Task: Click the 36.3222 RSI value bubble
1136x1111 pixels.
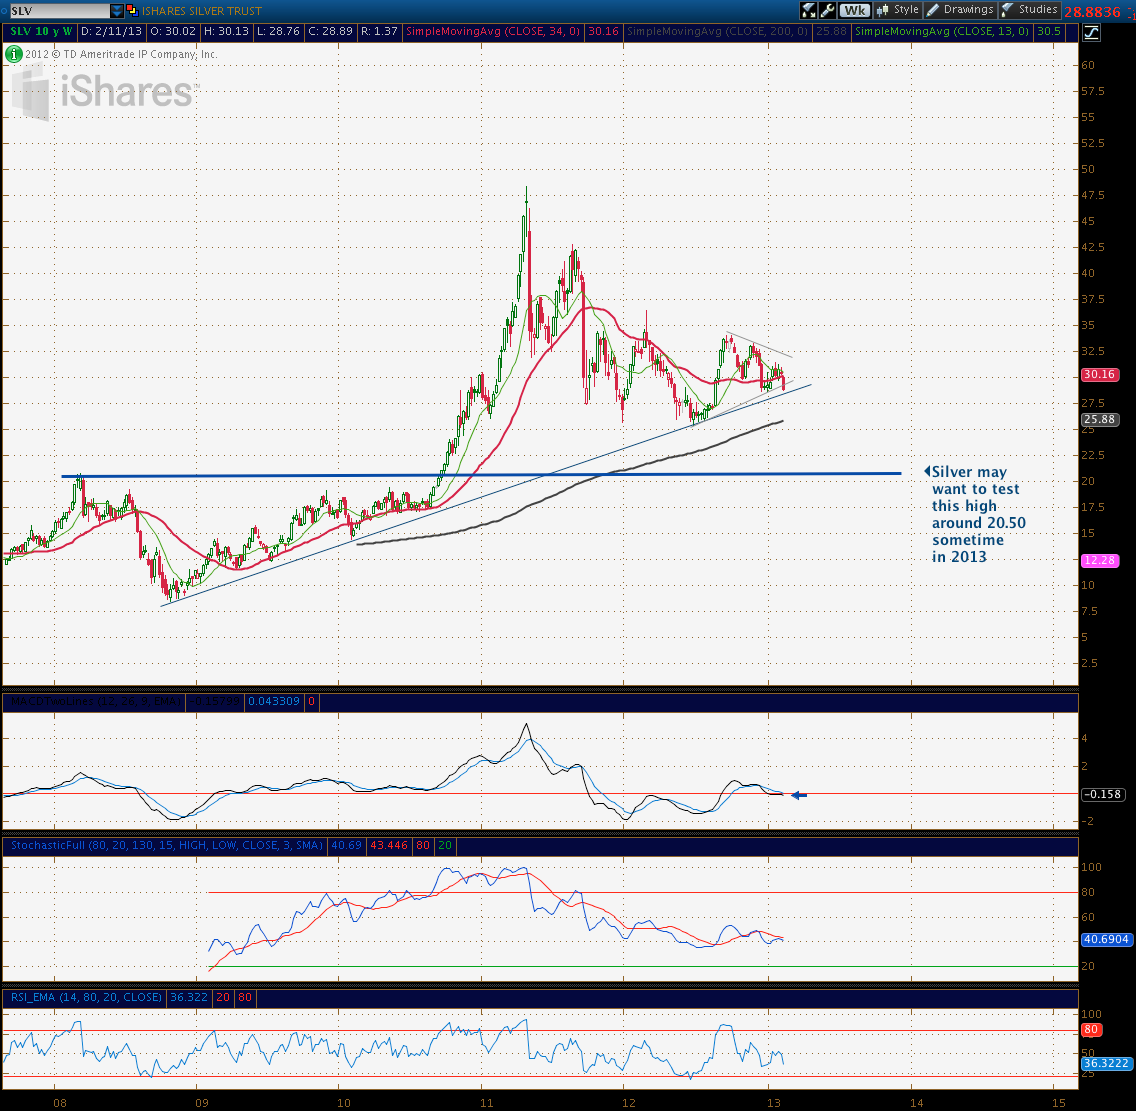Action: pos(1106,1063)
